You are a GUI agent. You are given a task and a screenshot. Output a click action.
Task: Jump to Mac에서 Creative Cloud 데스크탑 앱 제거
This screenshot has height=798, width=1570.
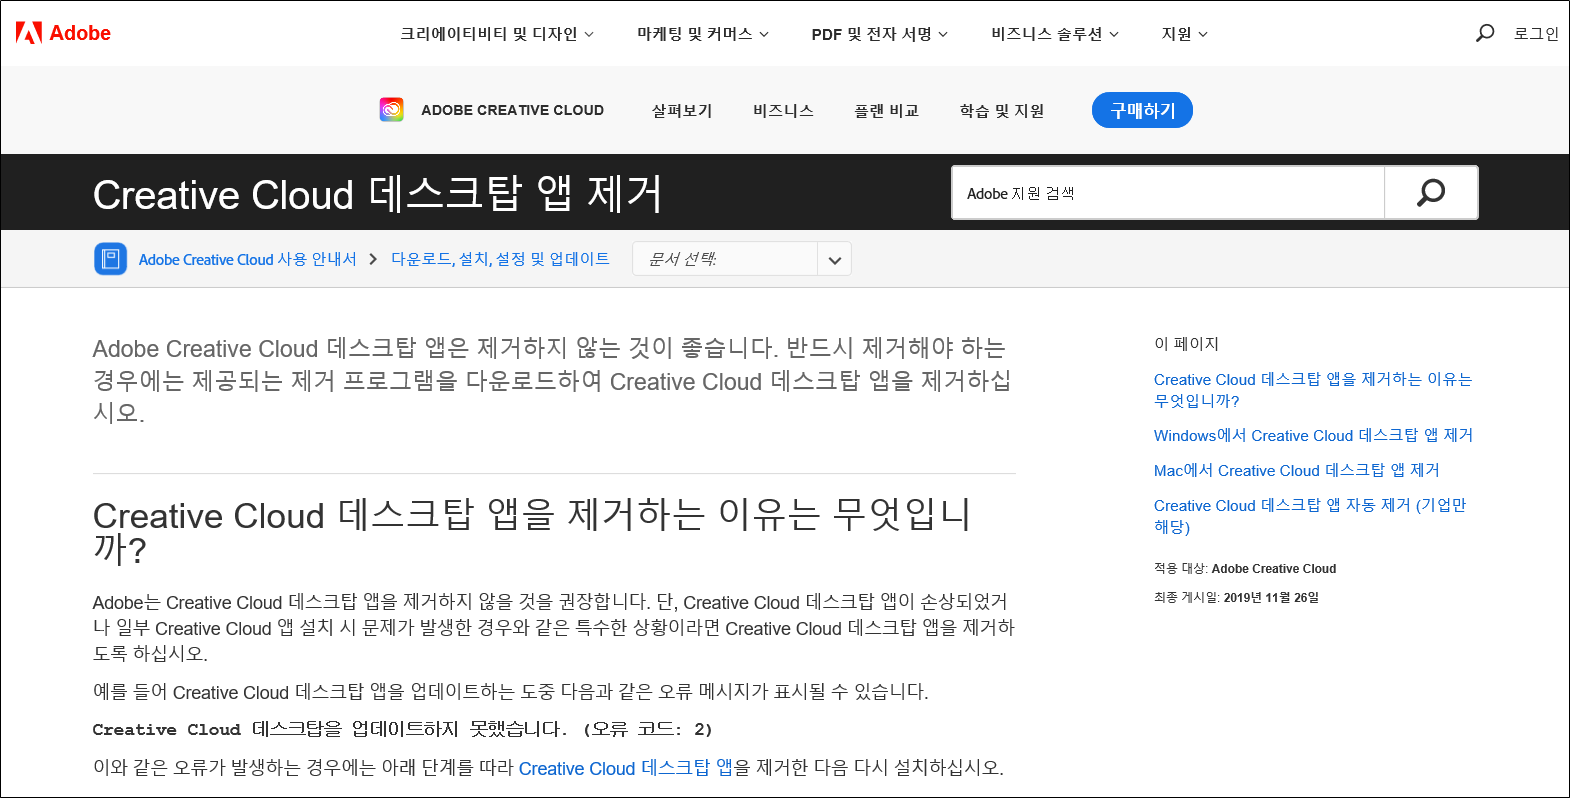click(x=1296, y=470)
